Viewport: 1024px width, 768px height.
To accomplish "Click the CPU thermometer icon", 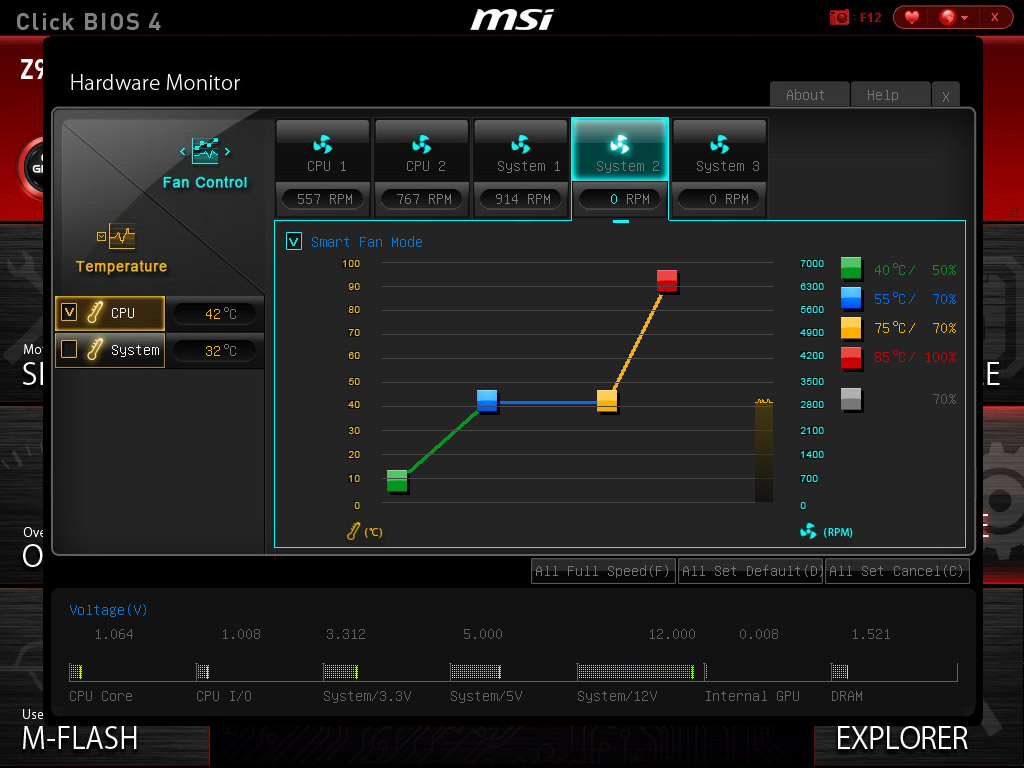I will [x=95, y=312].
